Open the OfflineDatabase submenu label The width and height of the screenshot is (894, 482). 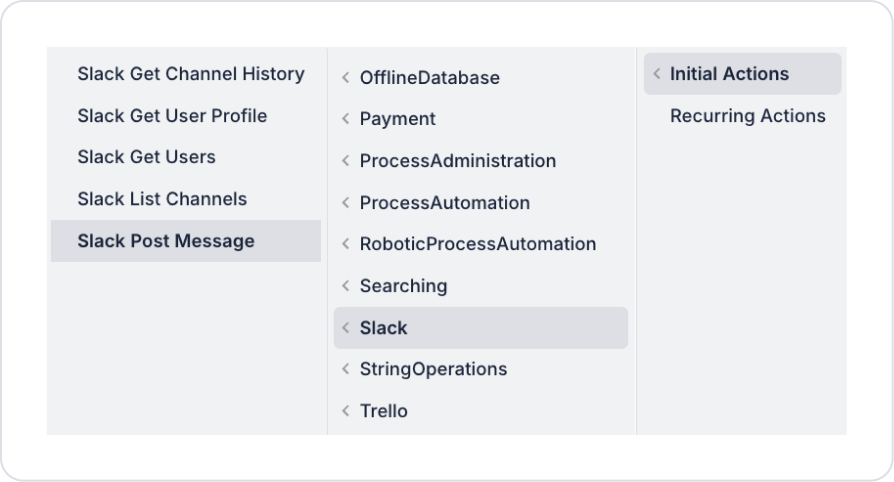tap(429, 77)
